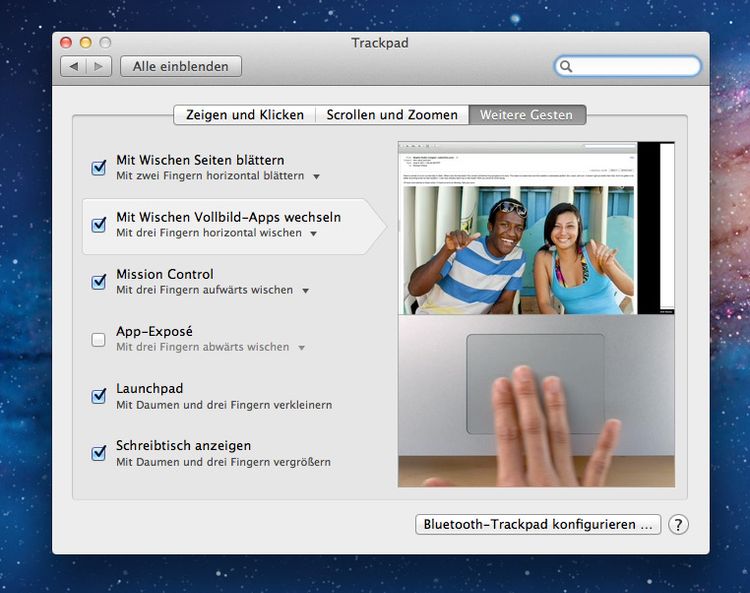Click the forward navigation arrow
The width and height of the screenshot is (750, 593).
click(x=98, y=67)
